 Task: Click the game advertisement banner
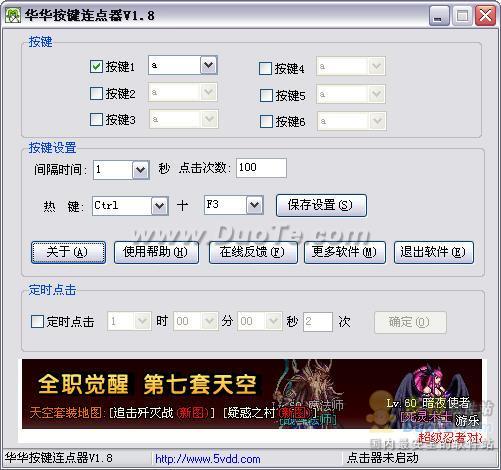(252, 394)
